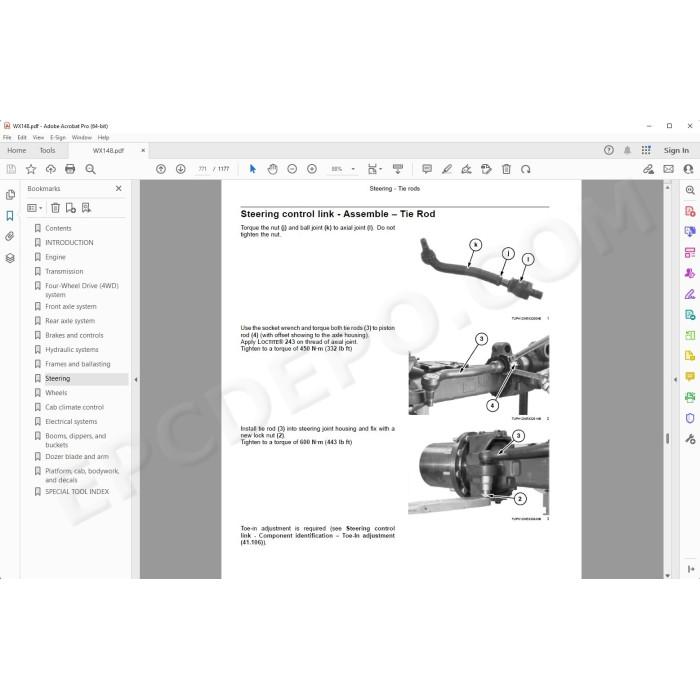Open the sign document tool
The width and height of the screenshot is (700, 700).
[x=466, y=169]
